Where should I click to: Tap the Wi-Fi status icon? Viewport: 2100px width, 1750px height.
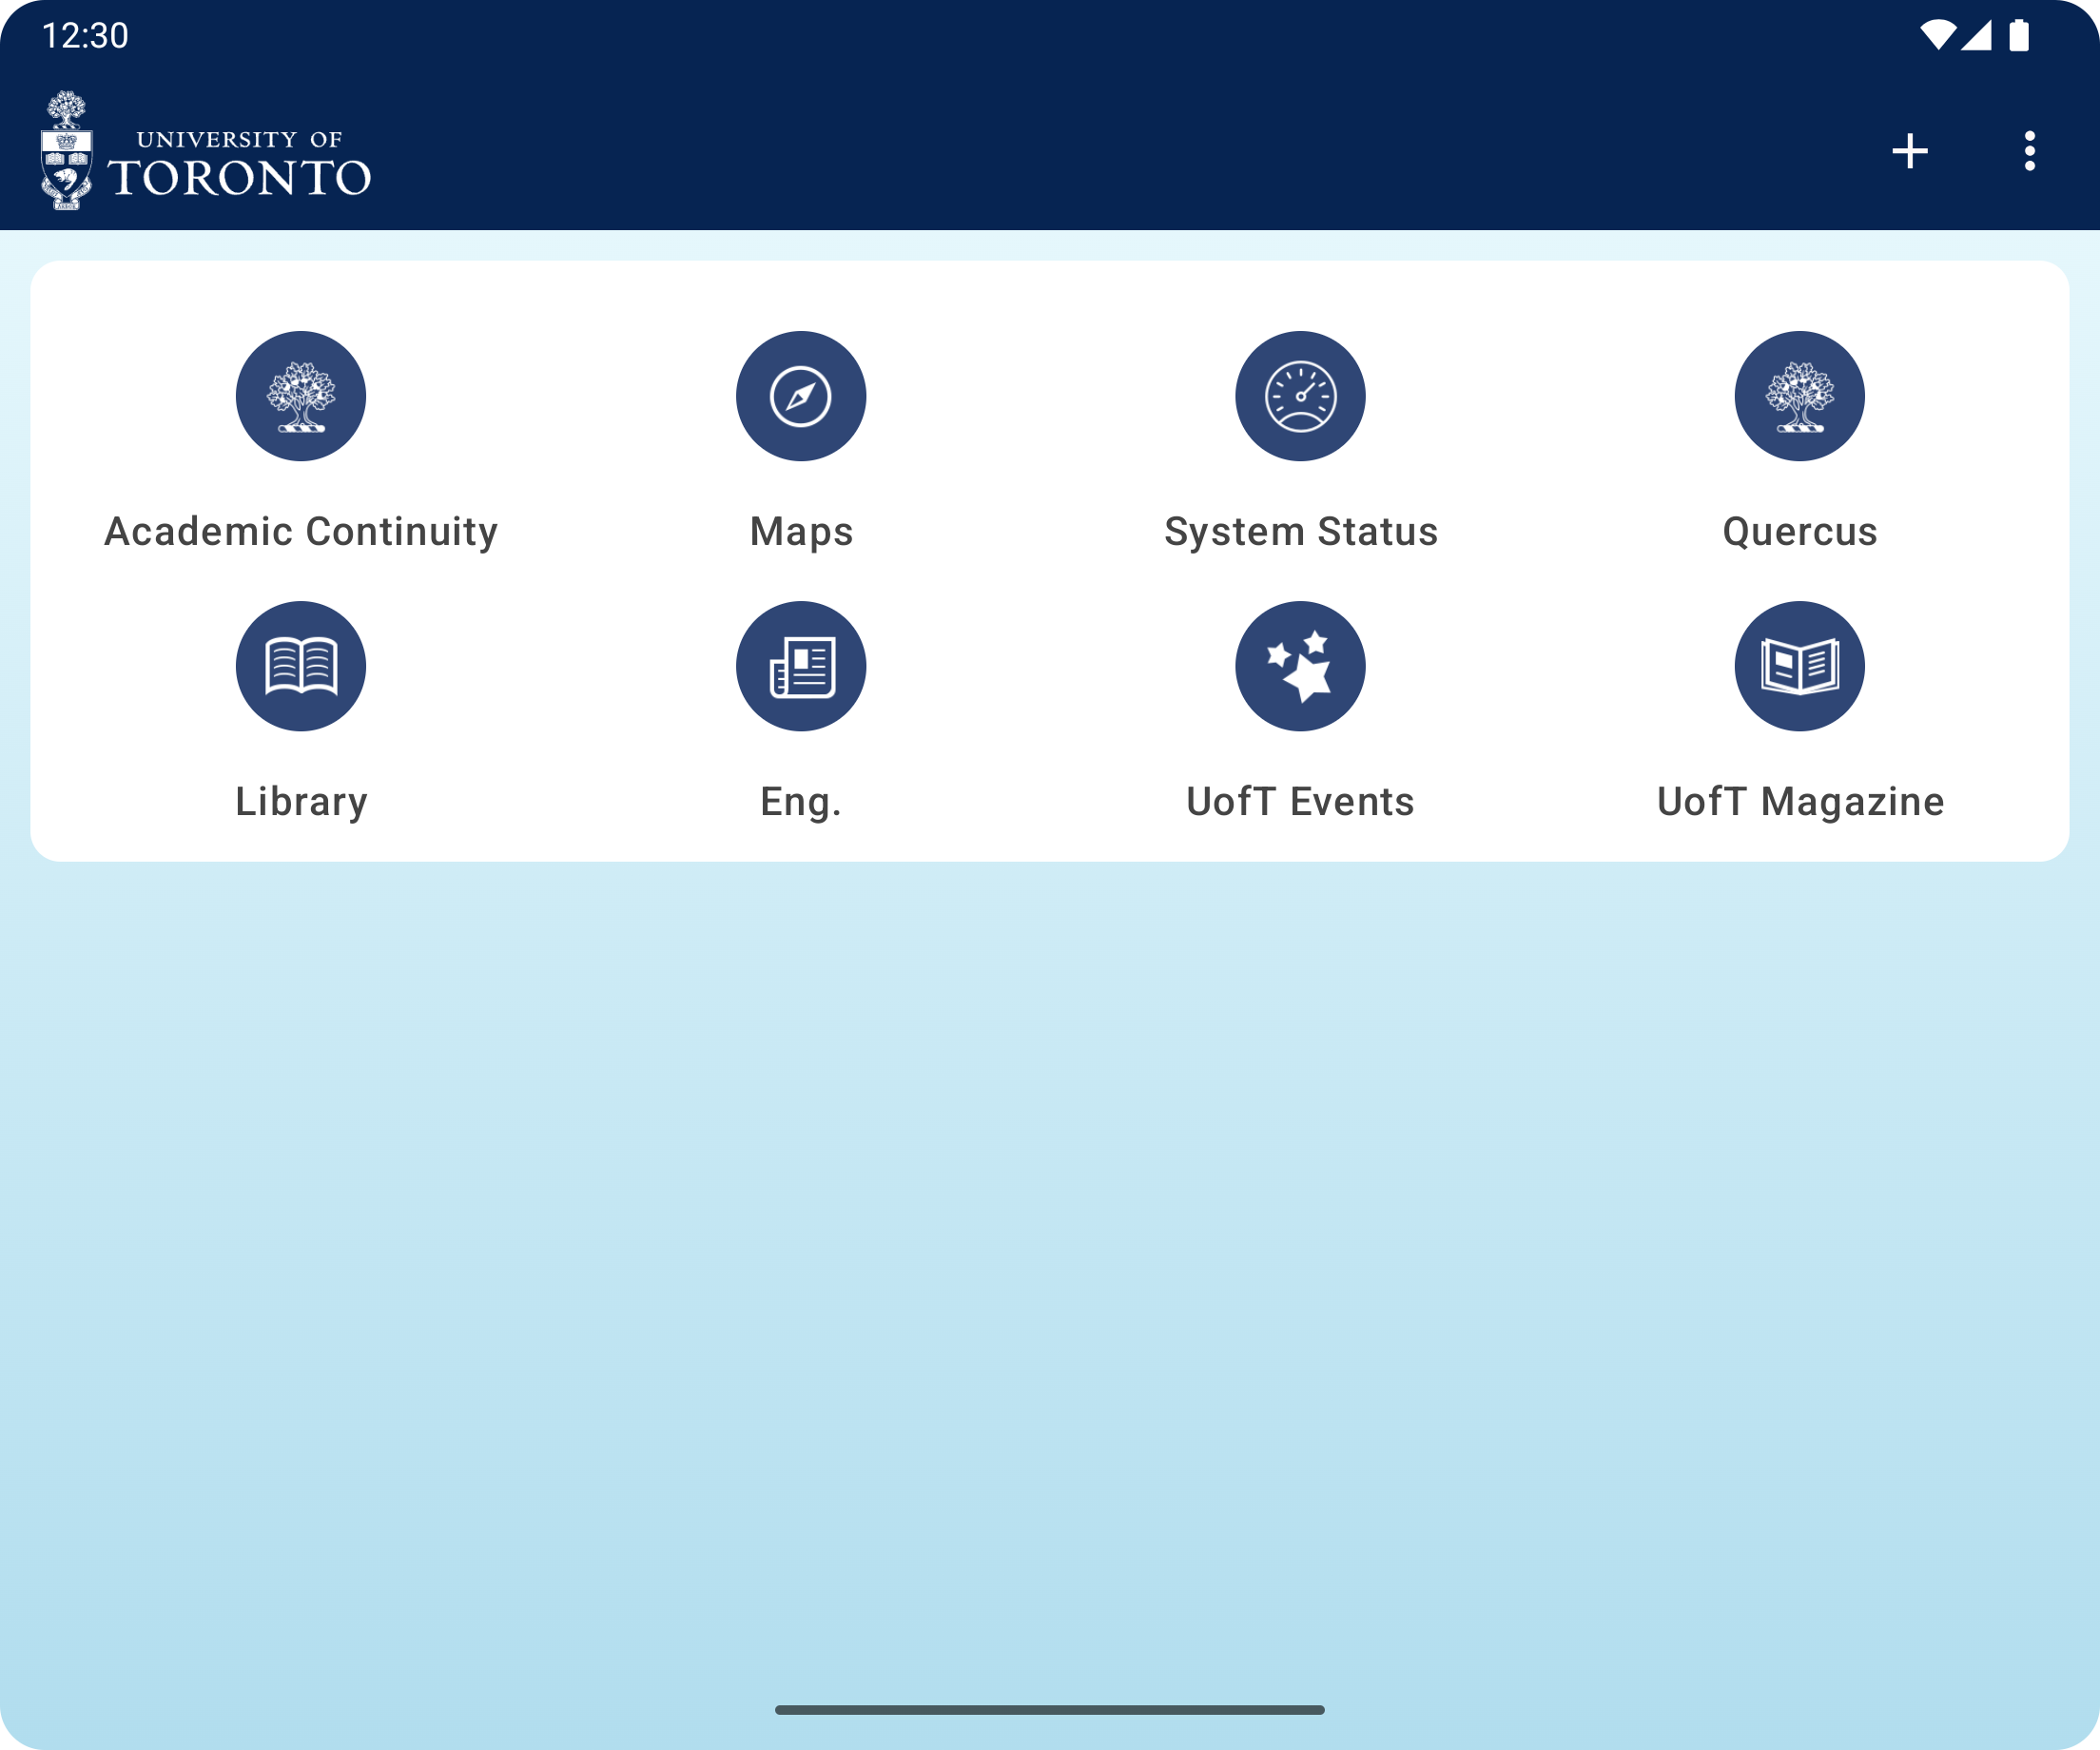pyautogui.click(x=1938, y=35)
